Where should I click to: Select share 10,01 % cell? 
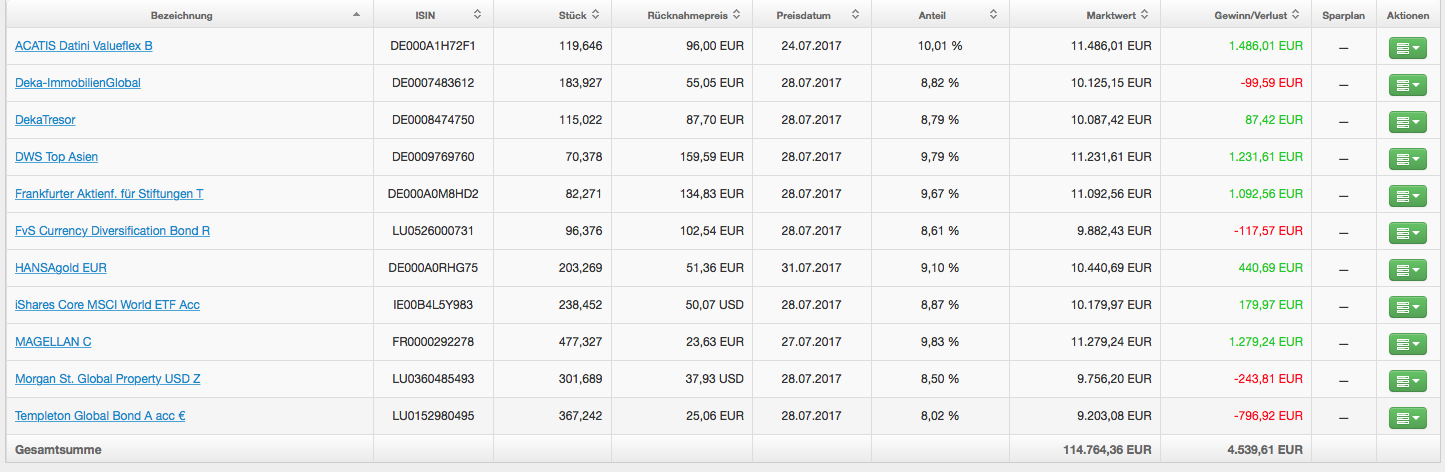click(x=940, y=46)
